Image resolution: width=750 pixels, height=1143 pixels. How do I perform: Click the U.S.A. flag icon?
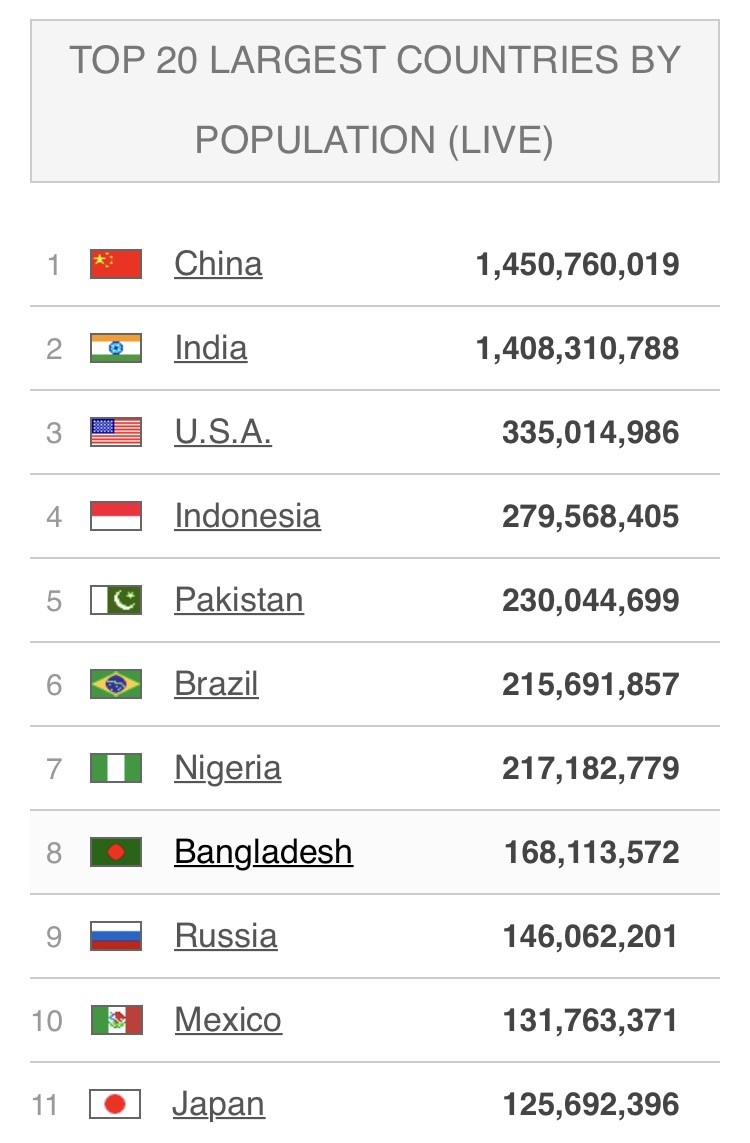(116, 432)
